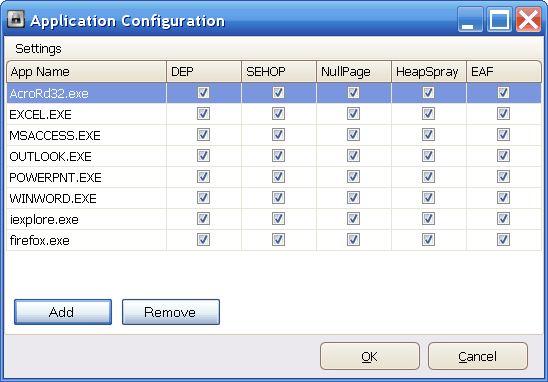The height and width of the screenshot is (382, 548).
Task: Uncheck SEHOP for AcroRd32.exe
Action: tap(279, 93)
